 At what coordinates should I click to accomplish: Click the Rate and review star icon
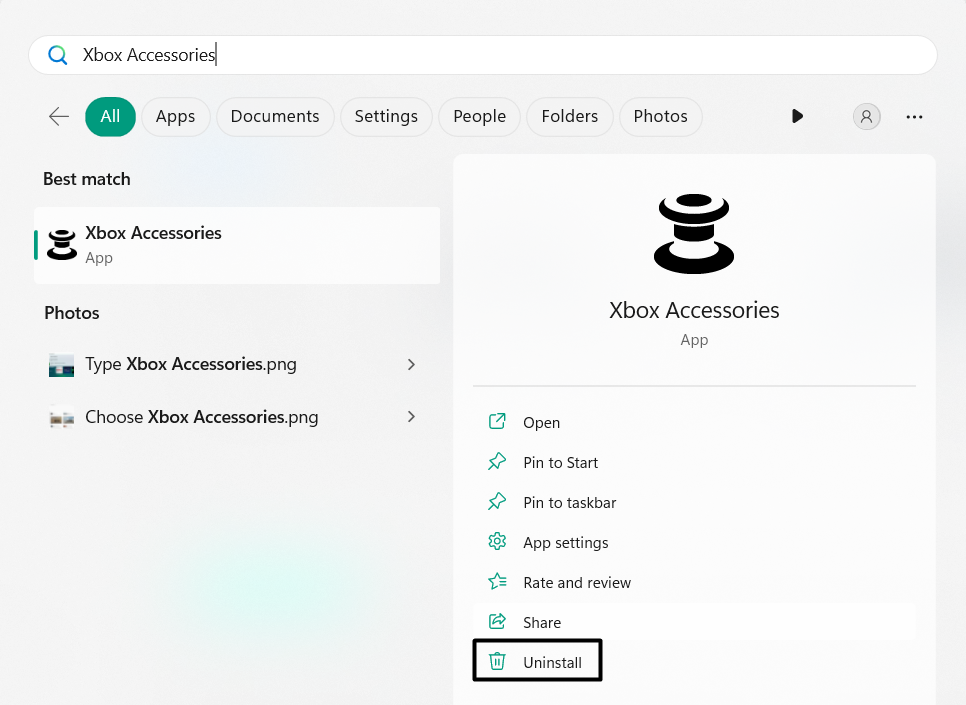(x=497, y=582)
